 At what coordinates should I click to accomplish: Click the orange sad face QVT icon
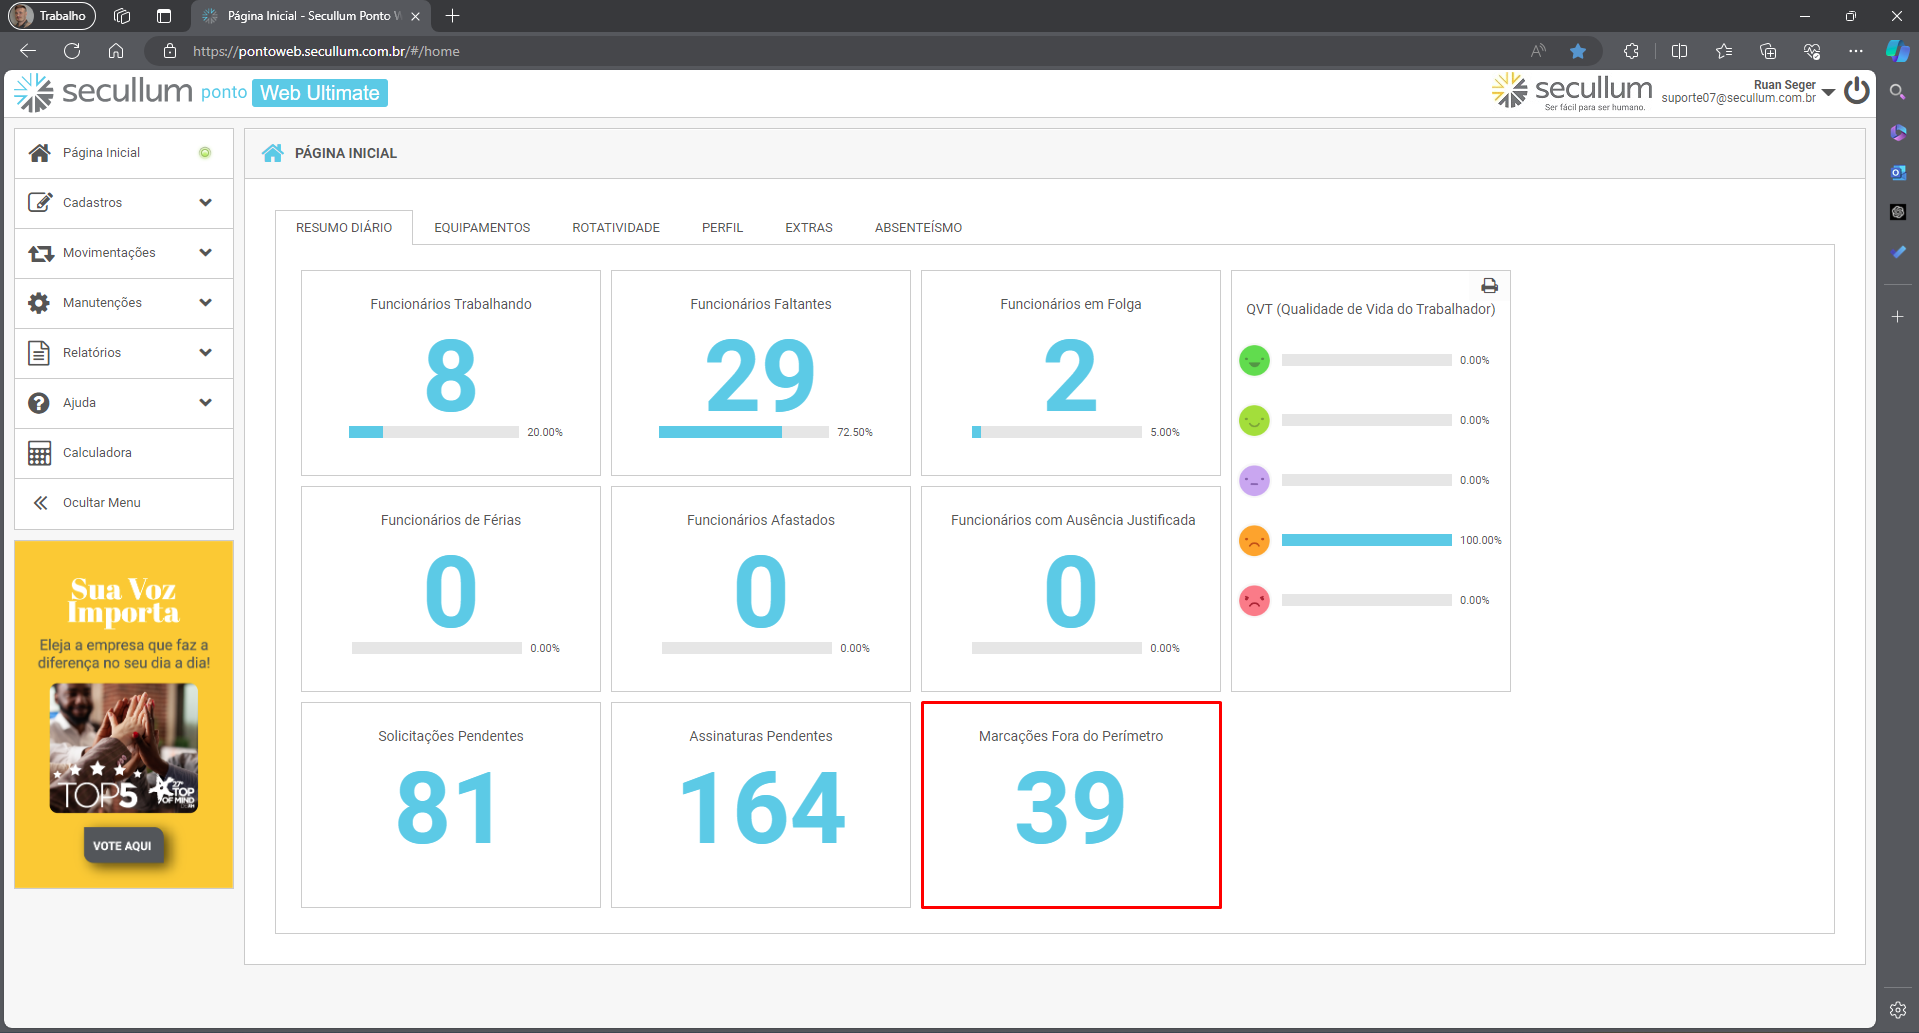click(x=1254, y=540)
